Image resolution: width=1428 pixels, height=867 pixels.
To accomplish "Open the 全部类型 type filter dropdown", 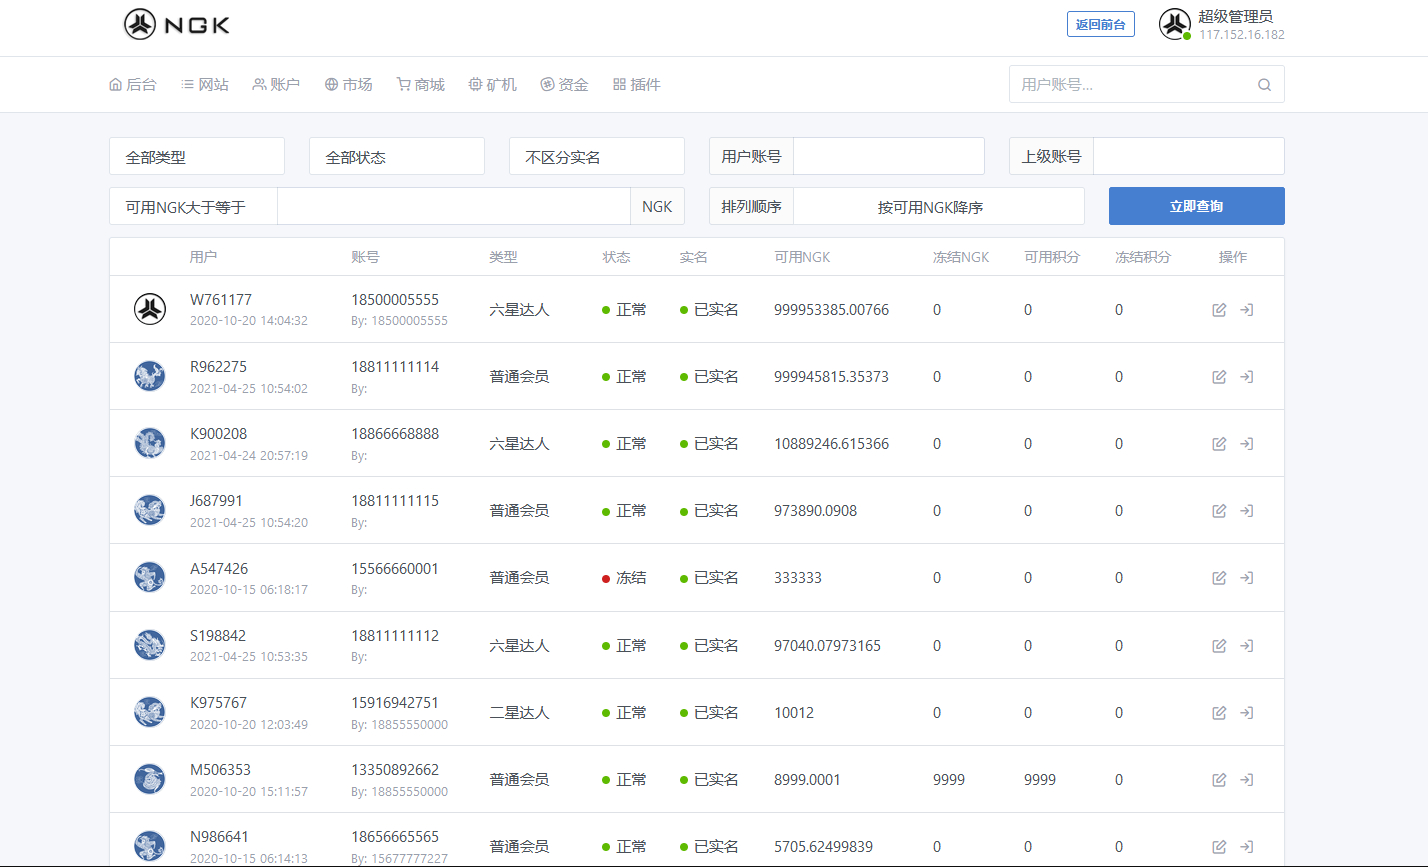I will [197, 157].
